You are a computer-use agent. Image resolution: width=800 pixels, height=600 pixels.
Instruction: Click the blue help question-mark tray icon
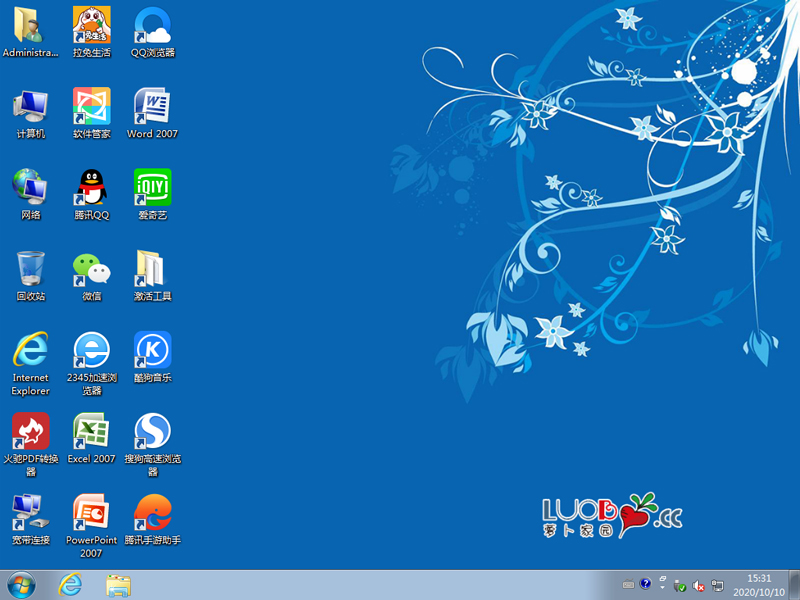click(x=645, y=583)
